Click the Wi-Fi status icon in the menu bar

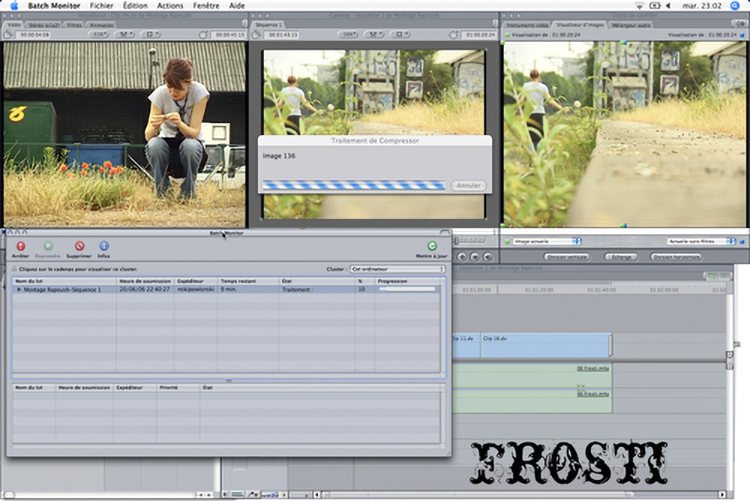tap(640, 6)
